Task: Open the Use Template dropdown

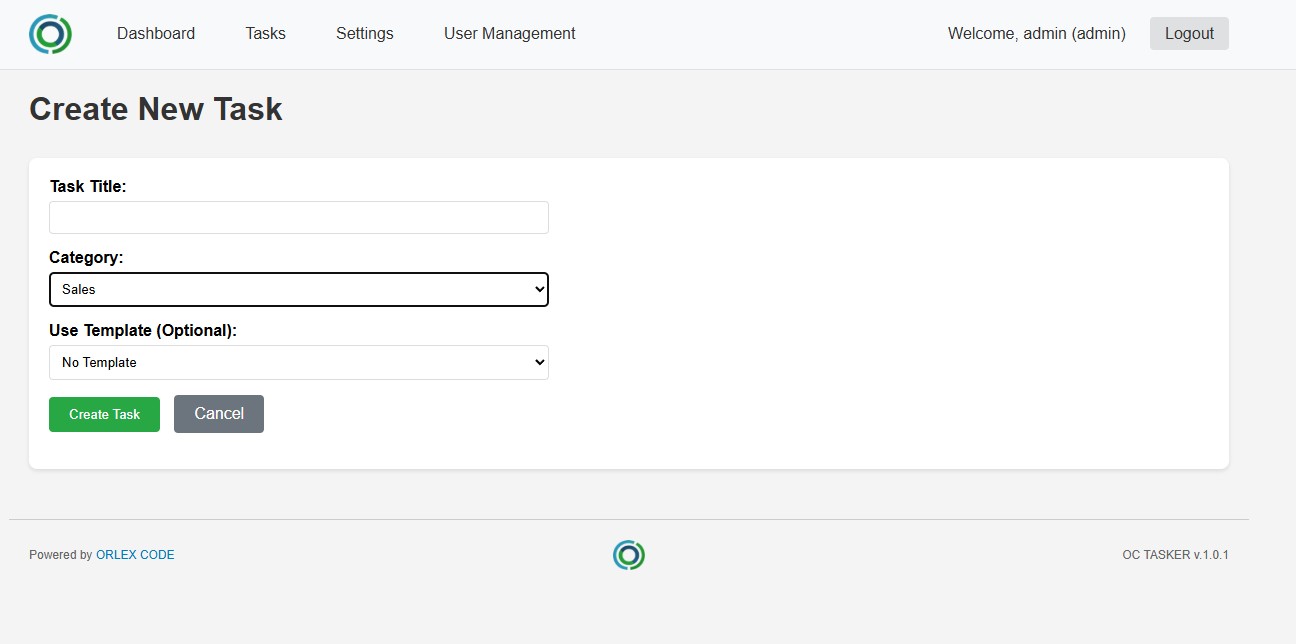Action: point(298,363)
